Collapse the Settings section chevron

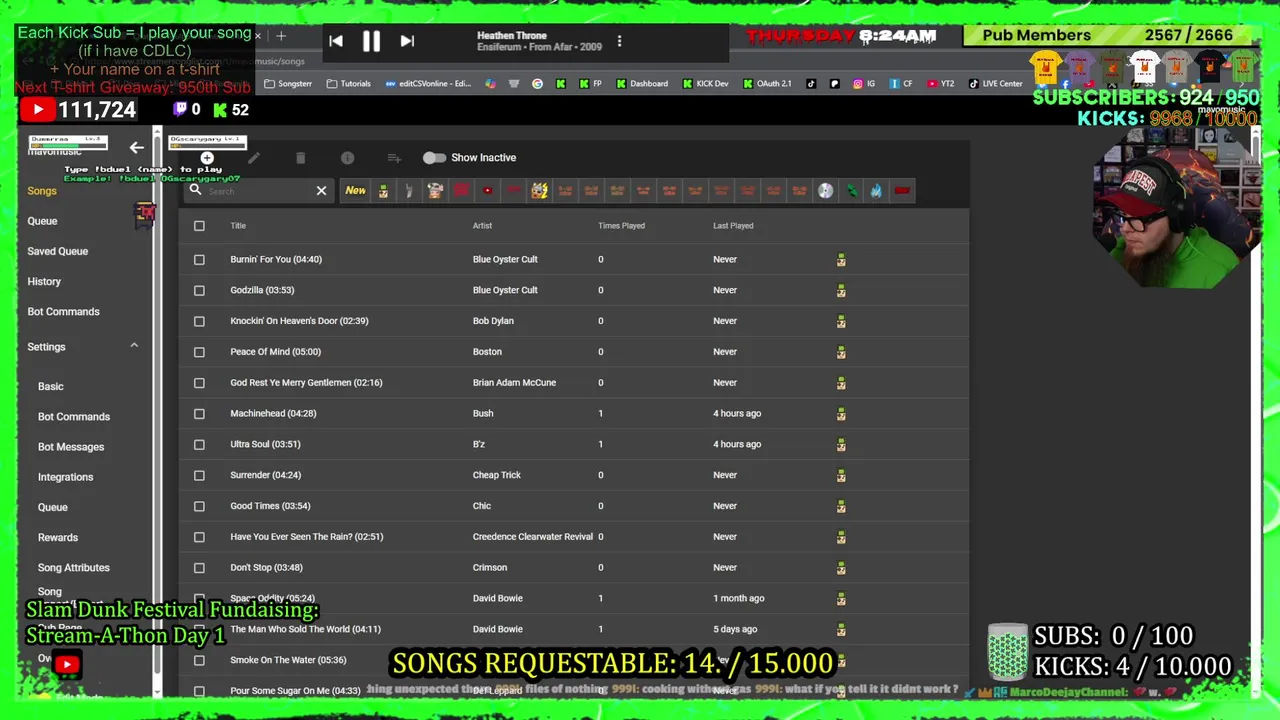point(134,346)
